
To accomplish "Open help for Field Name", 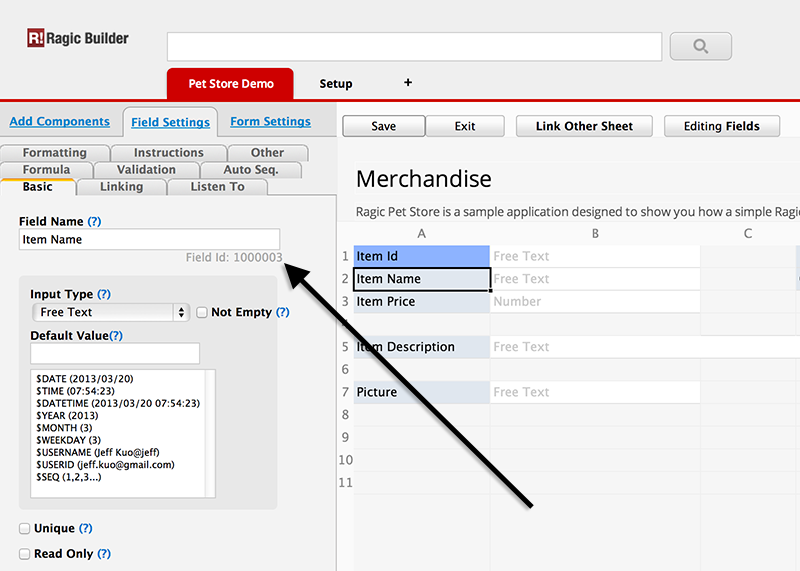I will [x=94, y=221].
